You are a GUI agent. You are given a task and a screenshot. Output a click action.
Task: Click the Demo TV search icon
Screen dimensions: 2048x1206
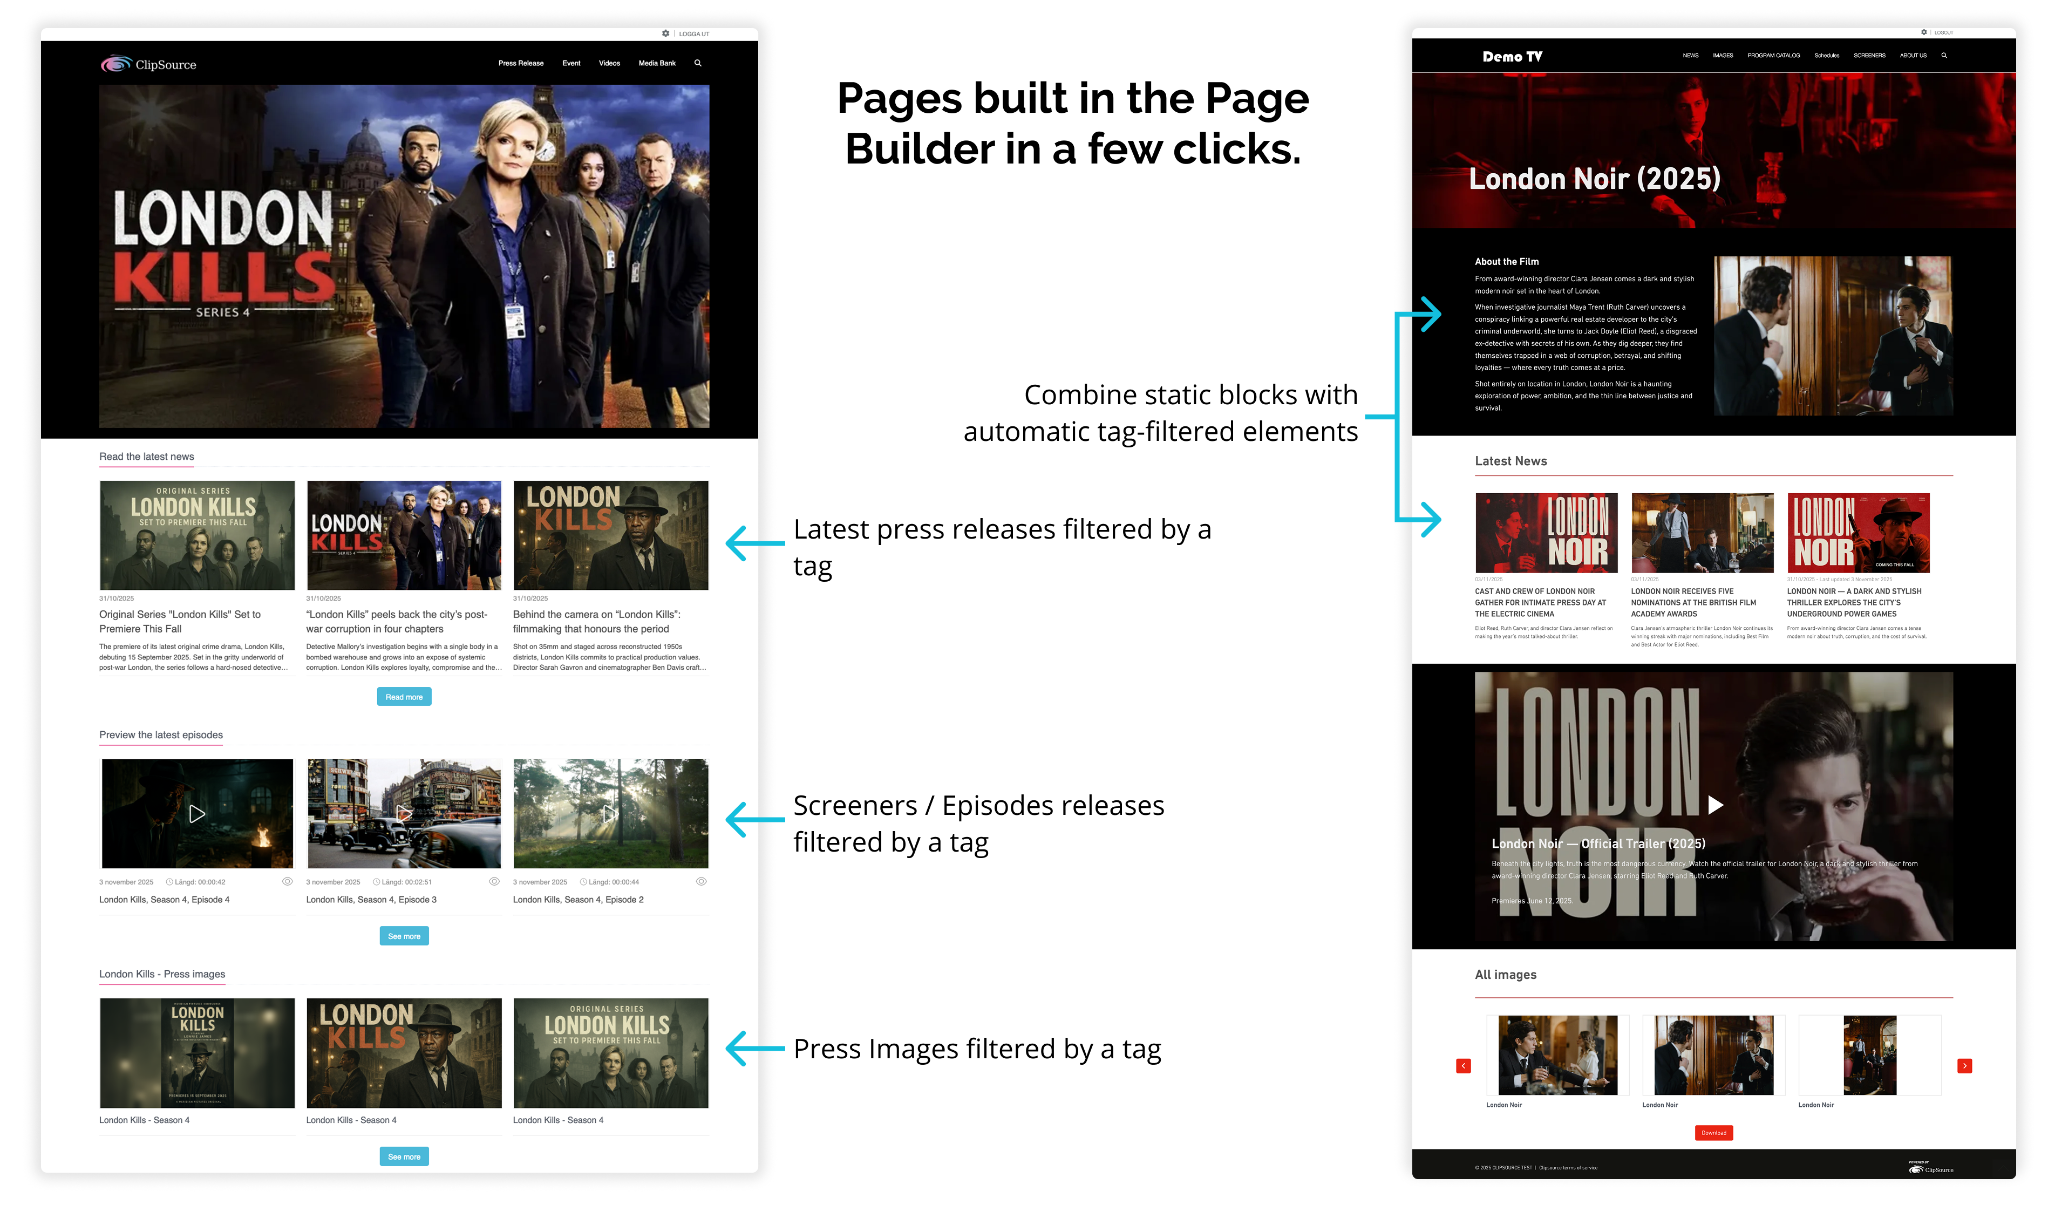[1944, 56]
